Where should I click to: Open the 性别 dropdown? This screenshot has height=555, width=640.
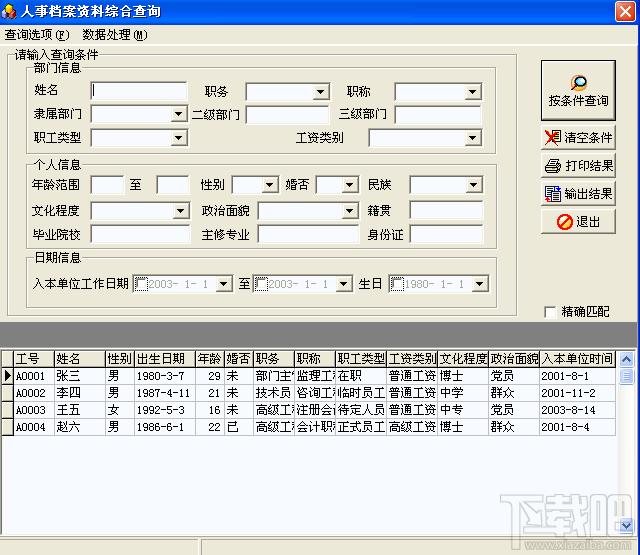(x=269, y=185)
